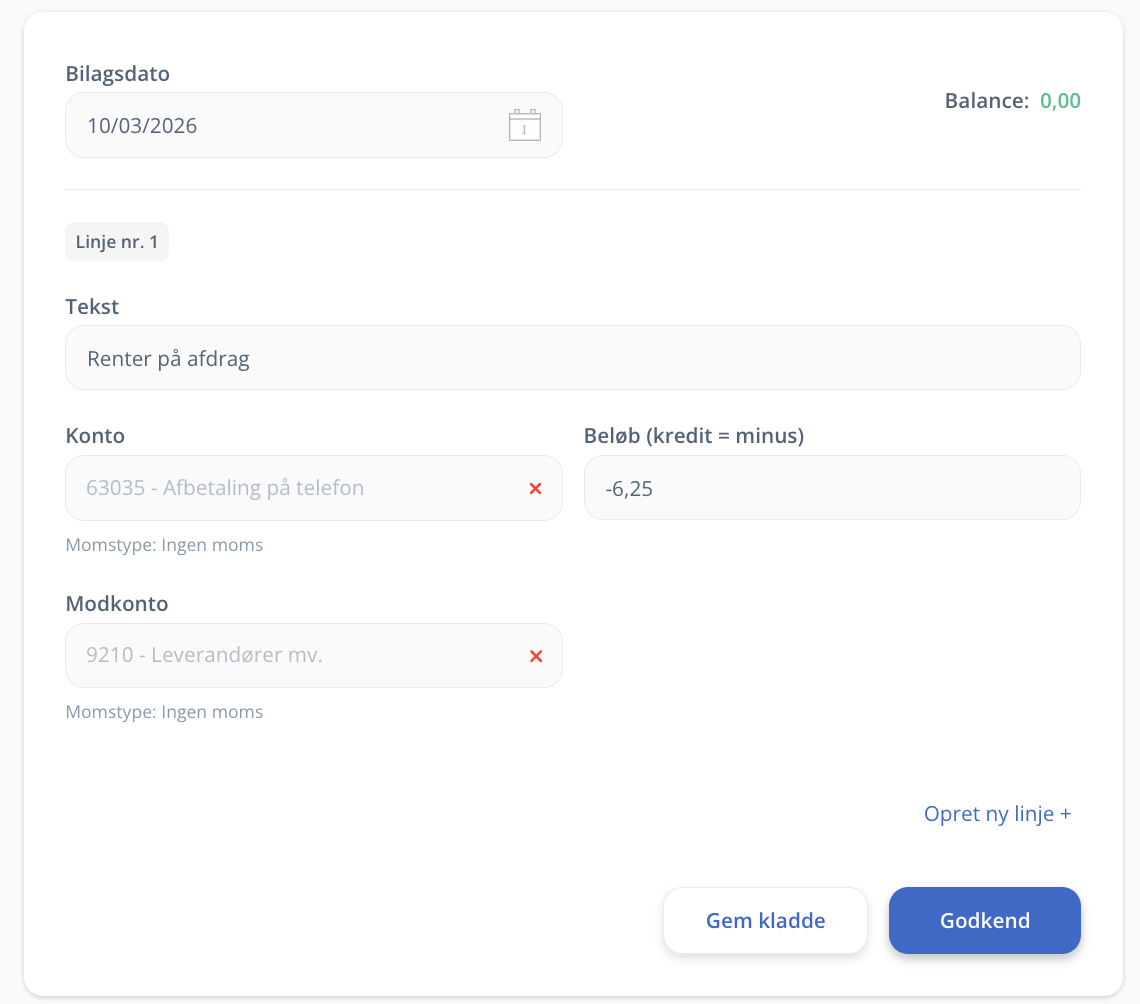Click the 'Modkonto' label
Viewport: 1140px width, 1004px height.
pos(117,604)
